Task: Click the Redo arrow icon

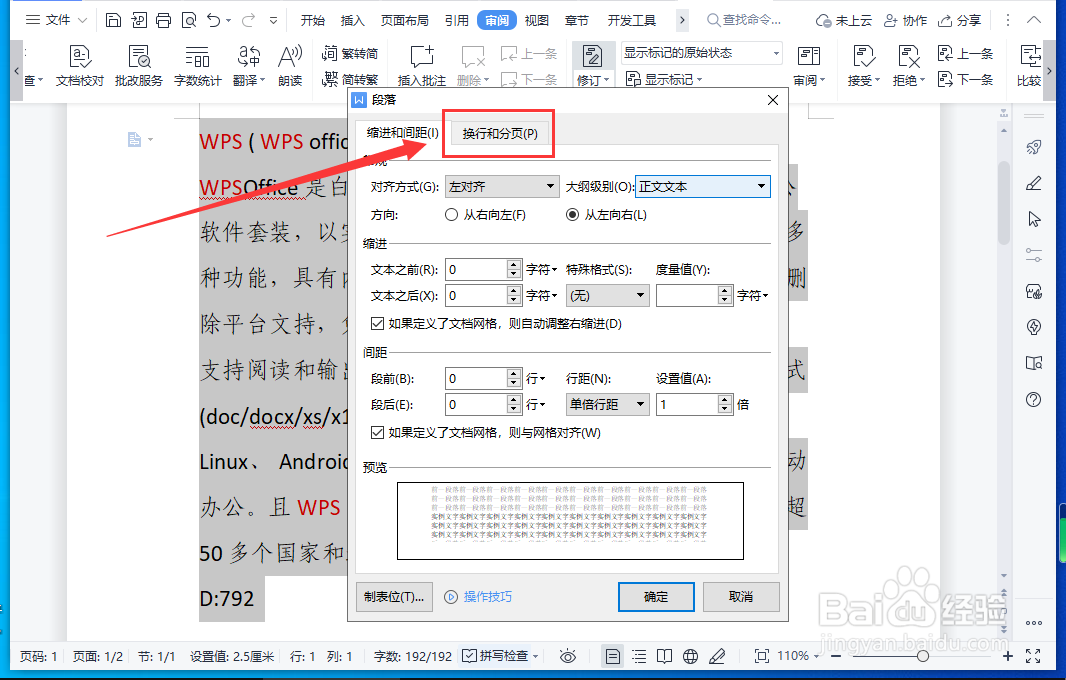Action: (x=249, y=20)
